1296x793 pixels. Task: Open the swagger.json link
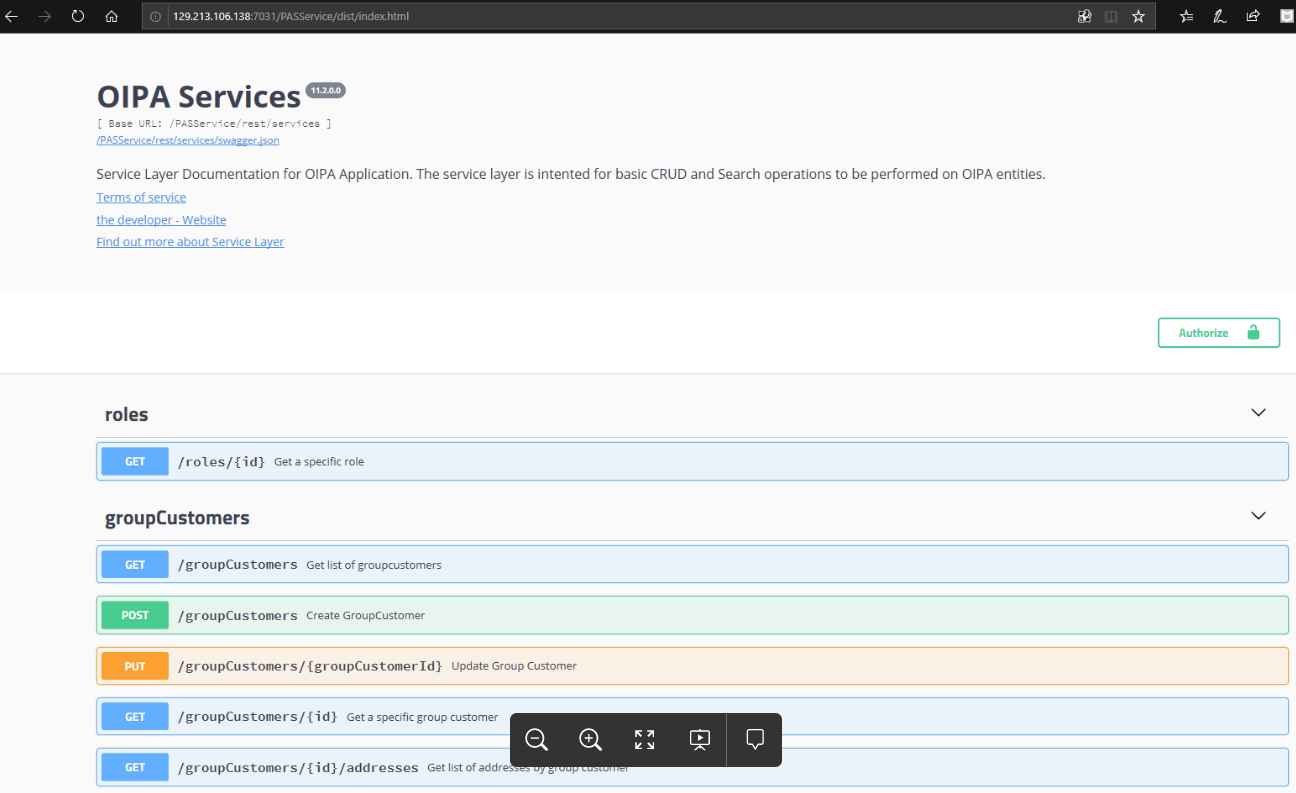click(188, 140)
